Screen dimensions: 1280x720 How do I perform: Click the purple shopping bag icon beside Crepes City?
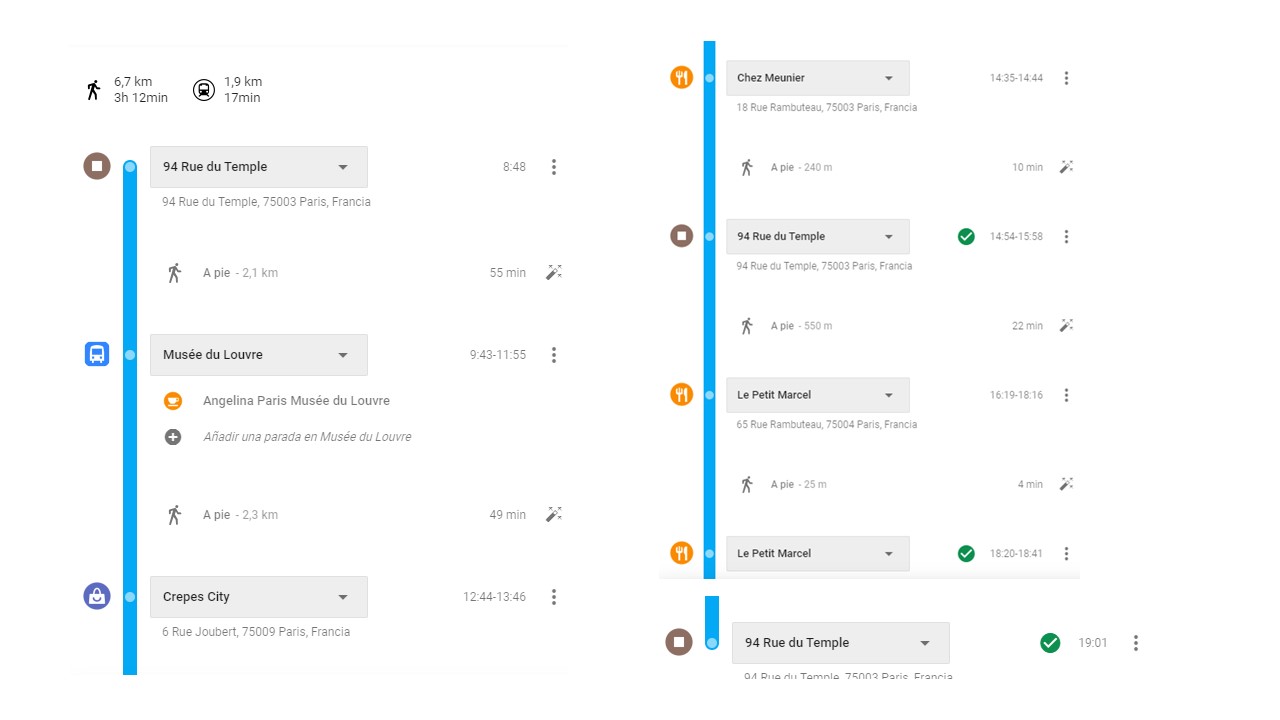[97, 596]
